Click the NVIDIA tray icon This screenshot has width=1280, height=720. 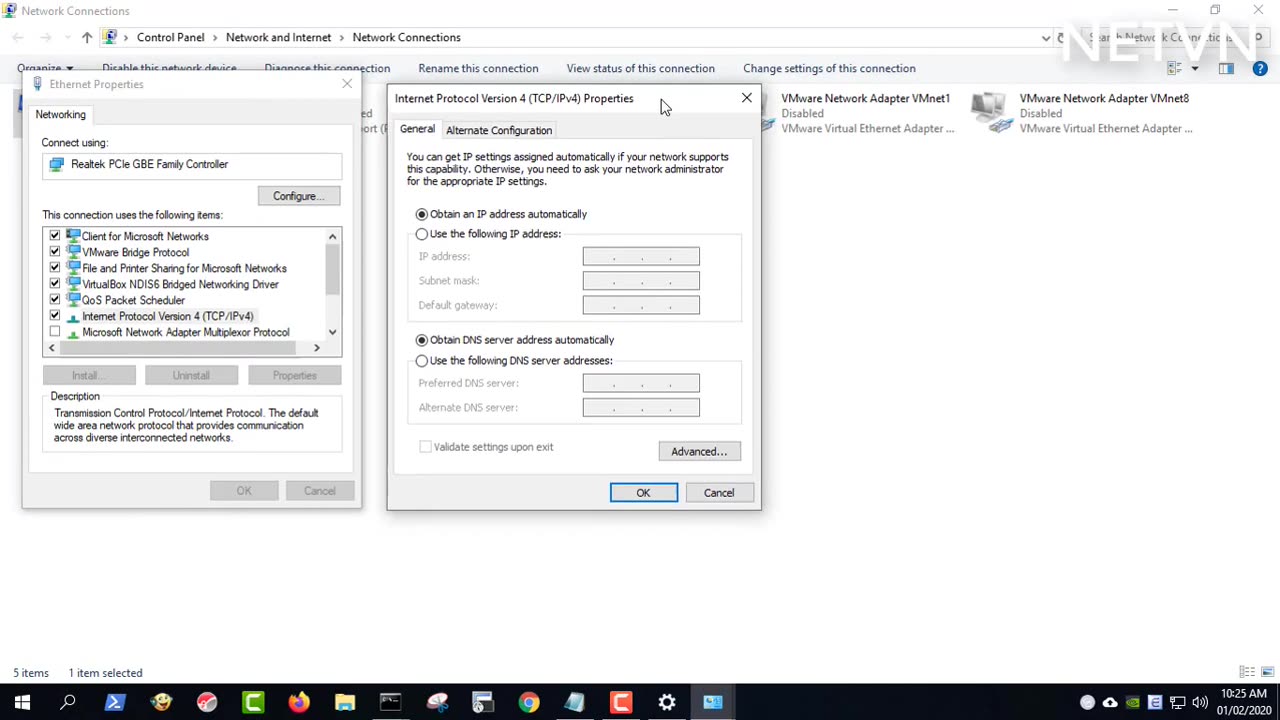coord(1133,702)
